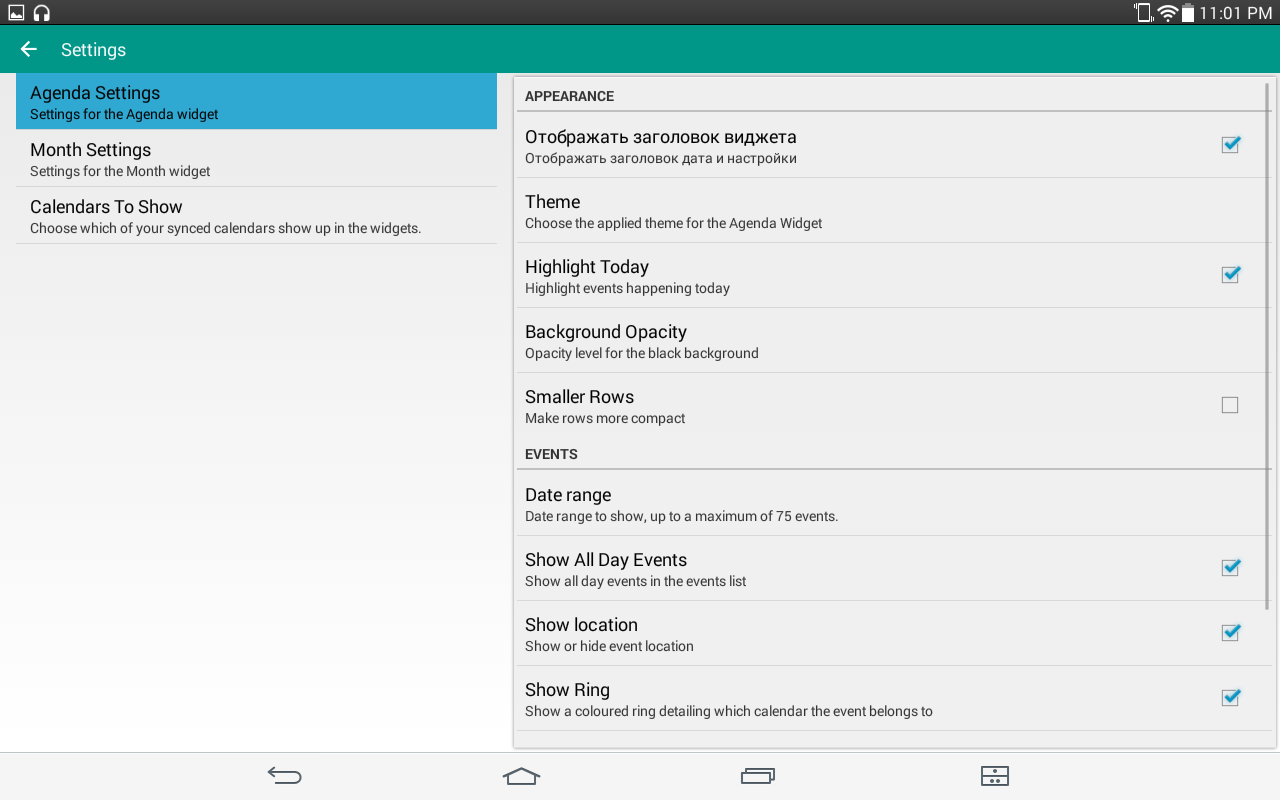The image size is (1280, 800).
Task: Tap the EVENTS section header
Action: [551, 454]
